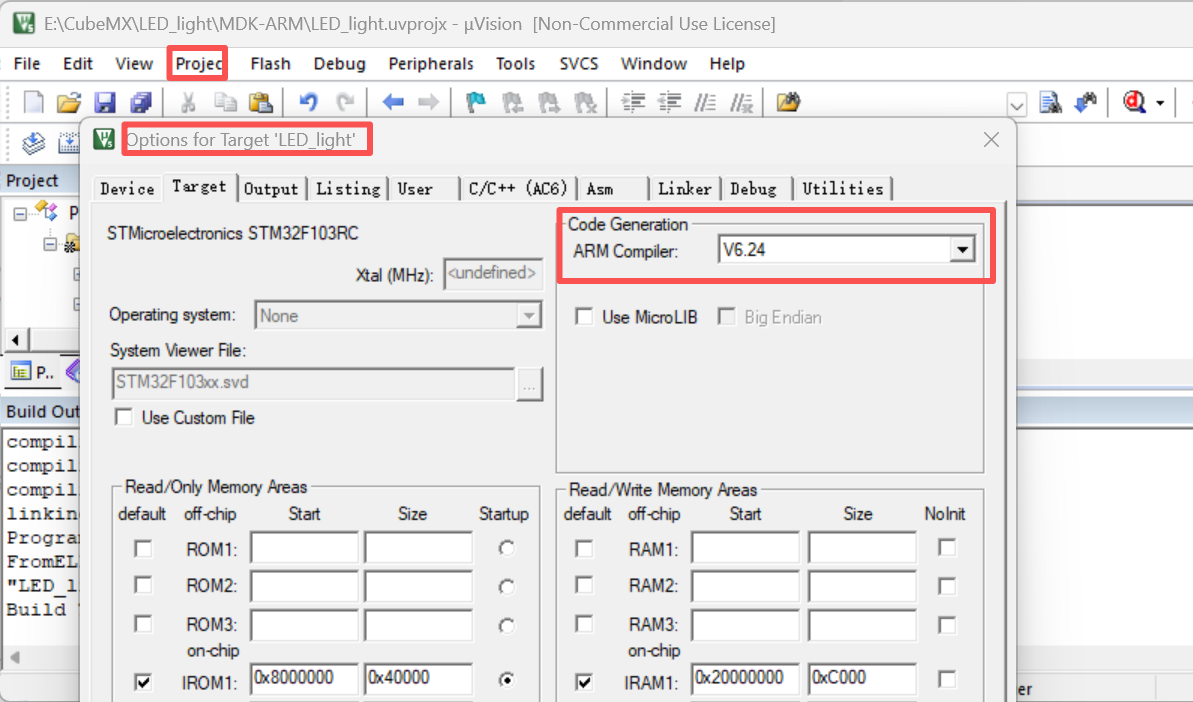Switch to the C/C++ (AC6) tab
This screenshot has height=702, width=1193.
(517, 189)
